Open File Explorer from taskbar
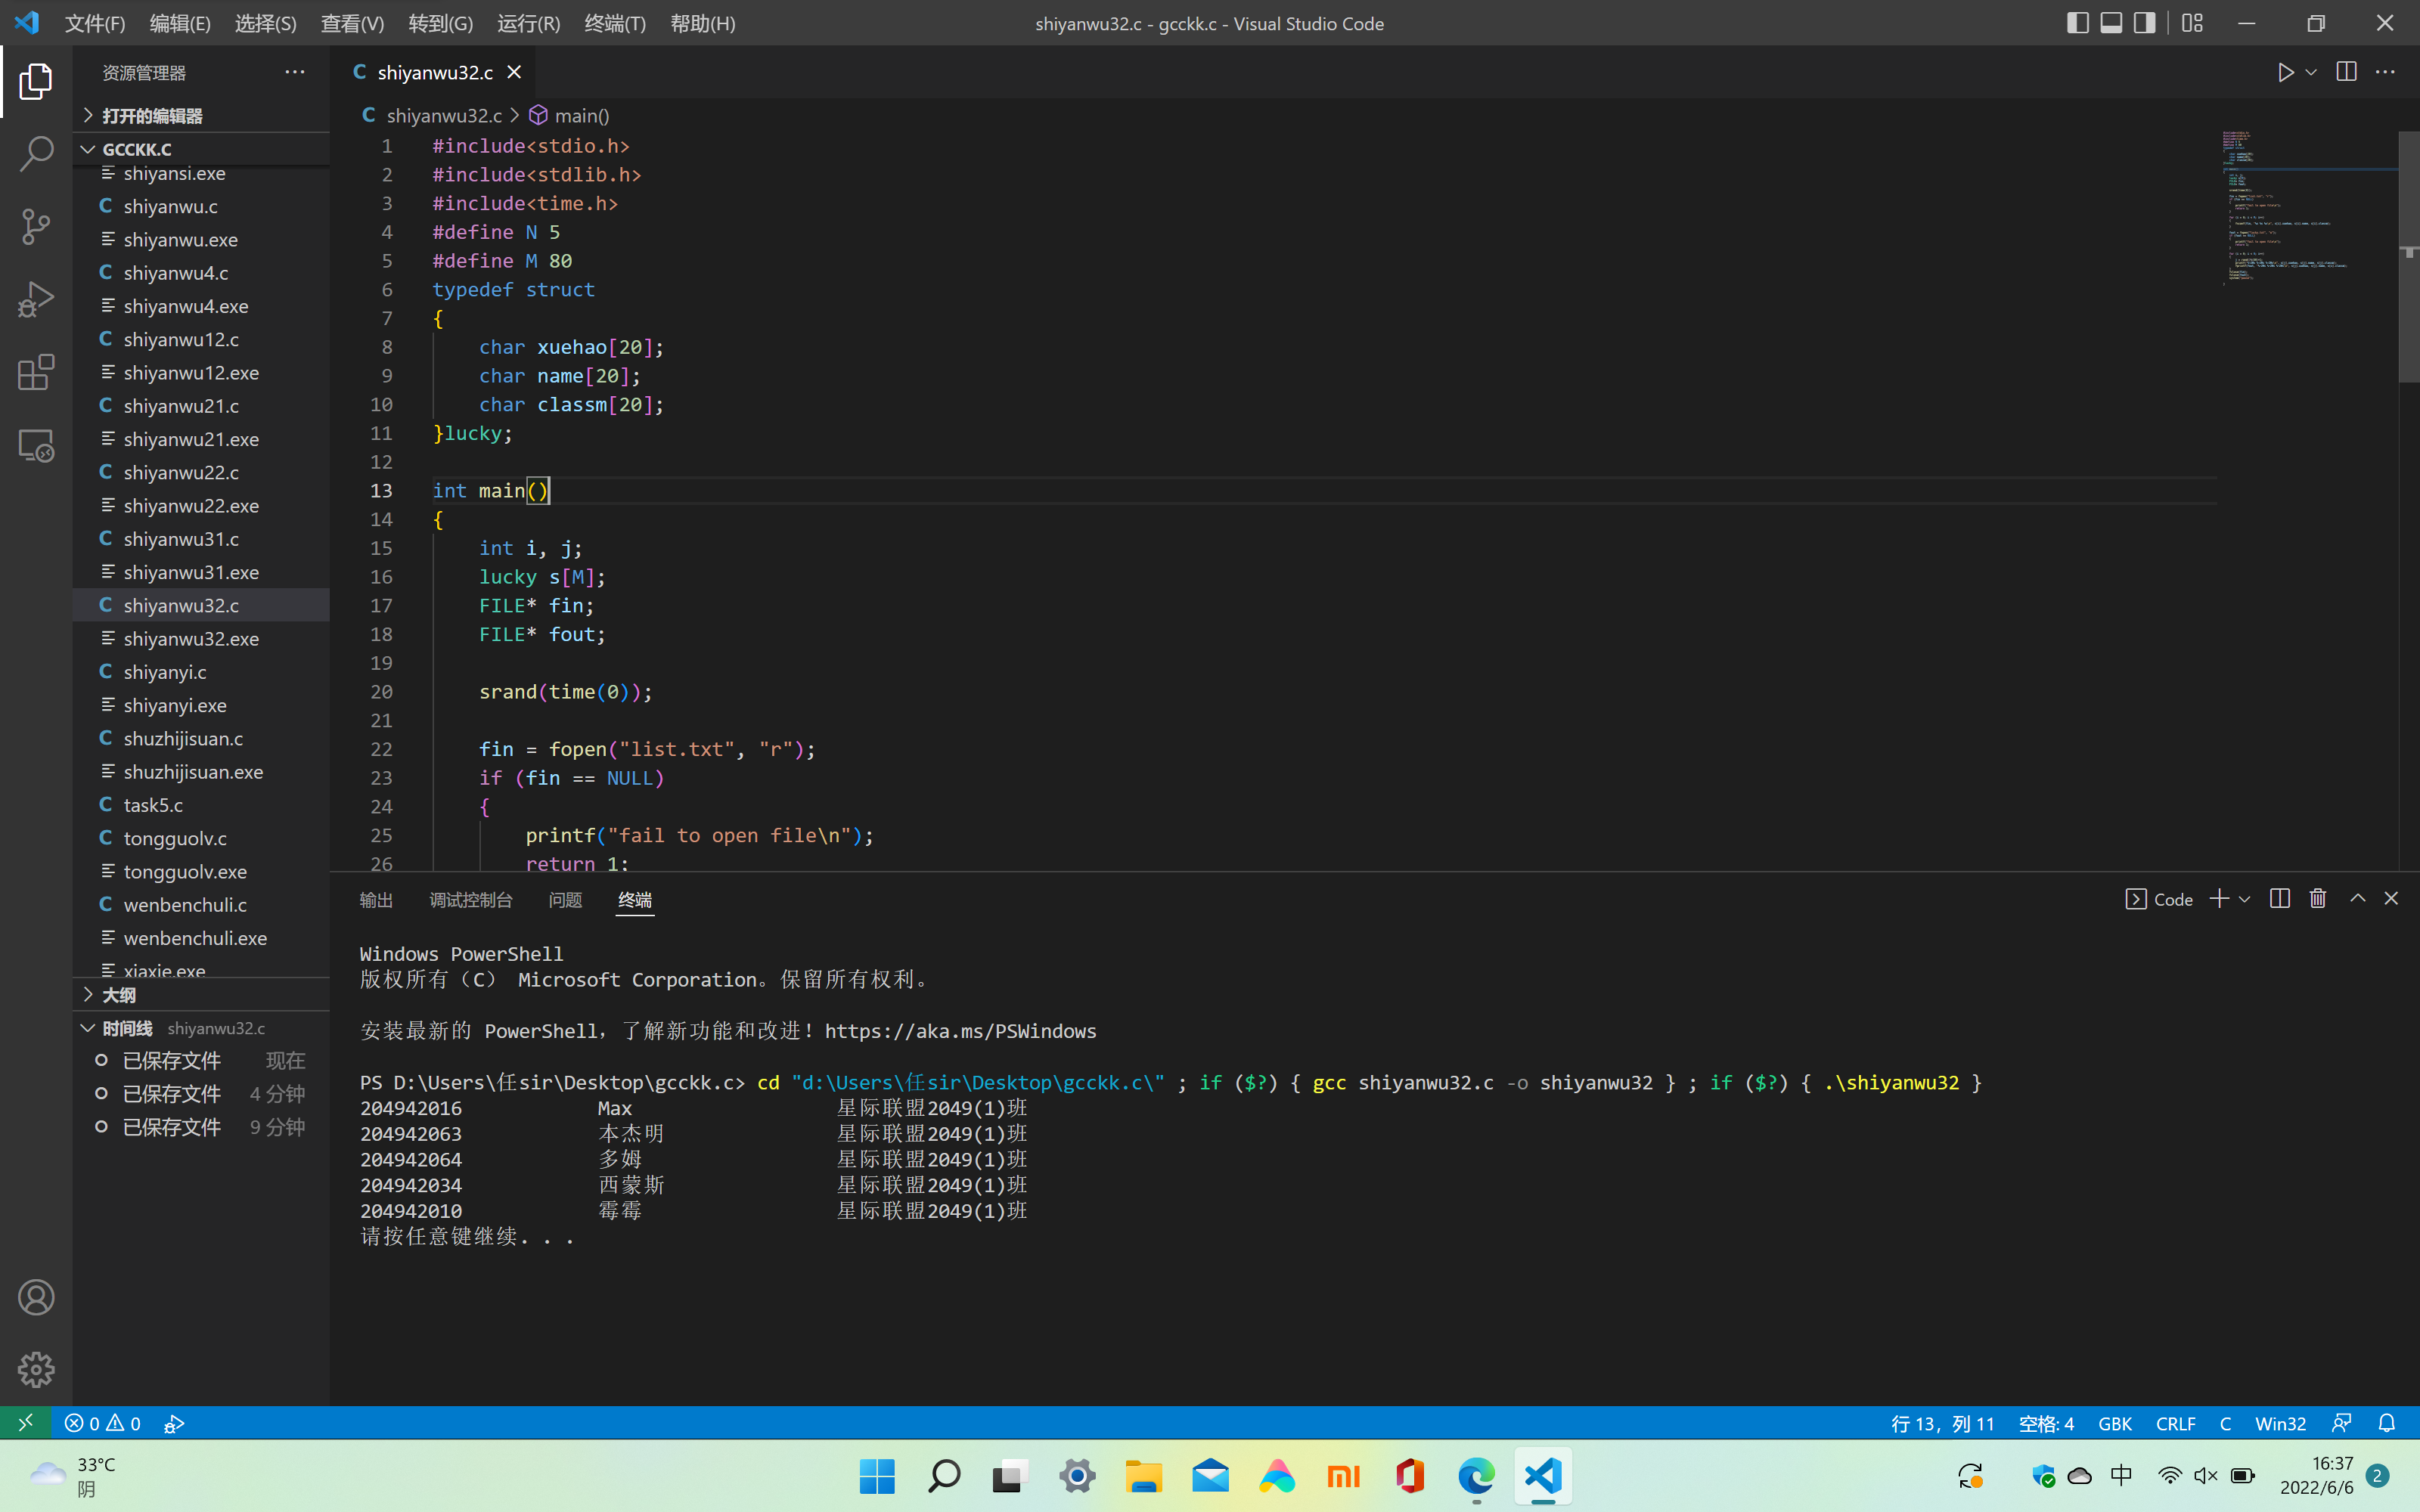This screenshot has width=2420, height=1512. pos(1143,1476)
